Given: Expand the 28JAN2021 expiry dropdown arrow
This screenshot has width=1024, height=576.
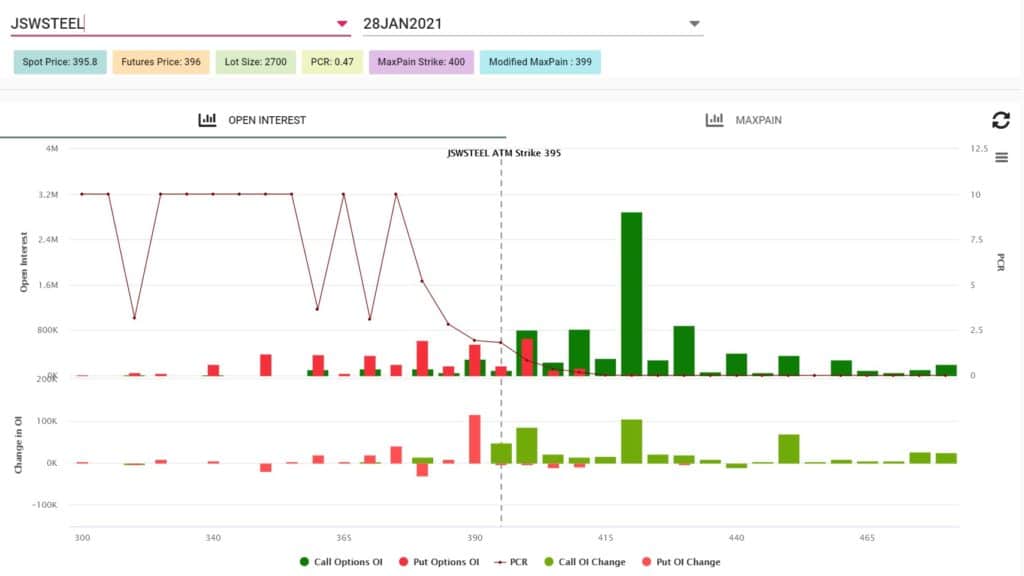Looking at the screenshot, I should point(694,24).
